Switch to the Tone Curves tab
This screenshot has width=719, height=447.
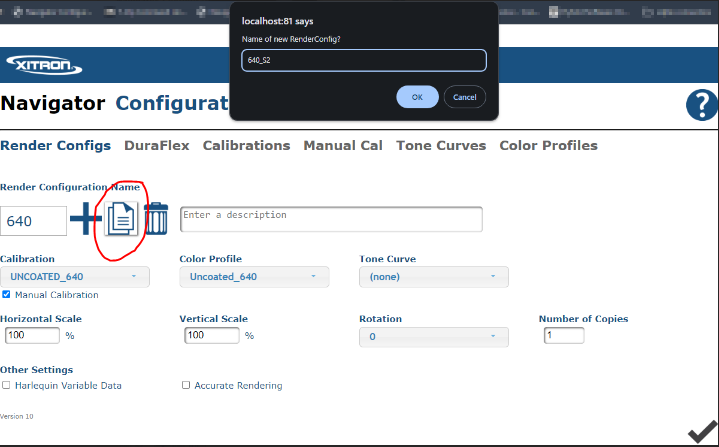(441, 145)
